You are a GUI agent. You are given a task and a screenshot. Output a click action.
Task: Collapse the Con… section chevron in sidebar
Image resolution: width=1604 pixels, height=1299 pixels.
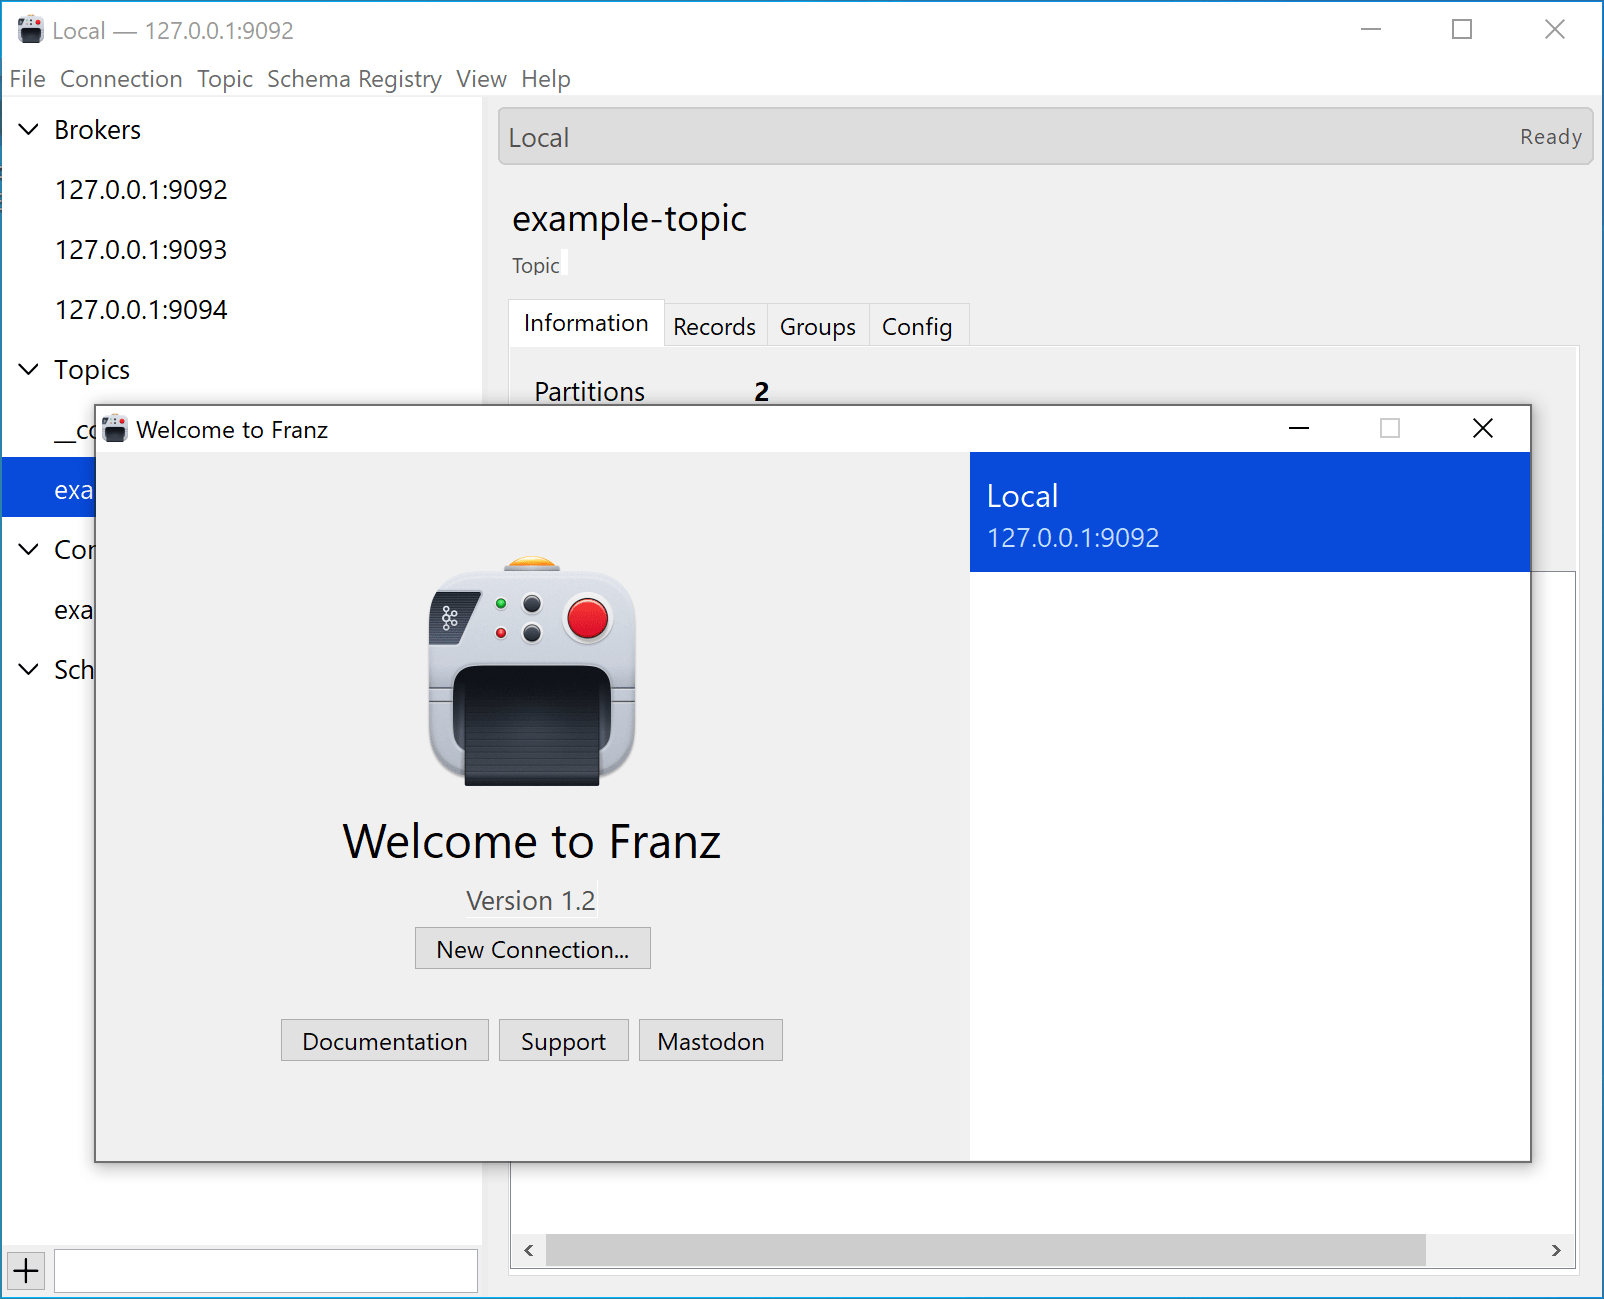point(29,550)
